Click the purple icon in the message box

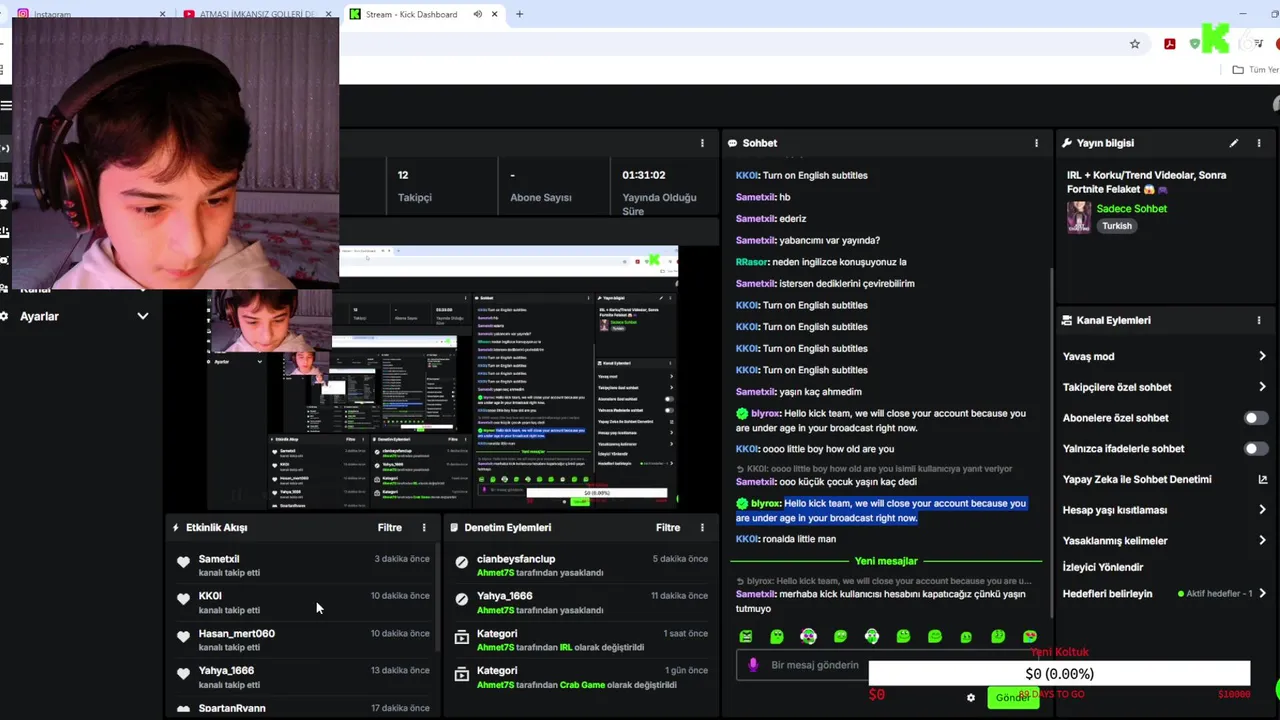(x=753, y=665)
